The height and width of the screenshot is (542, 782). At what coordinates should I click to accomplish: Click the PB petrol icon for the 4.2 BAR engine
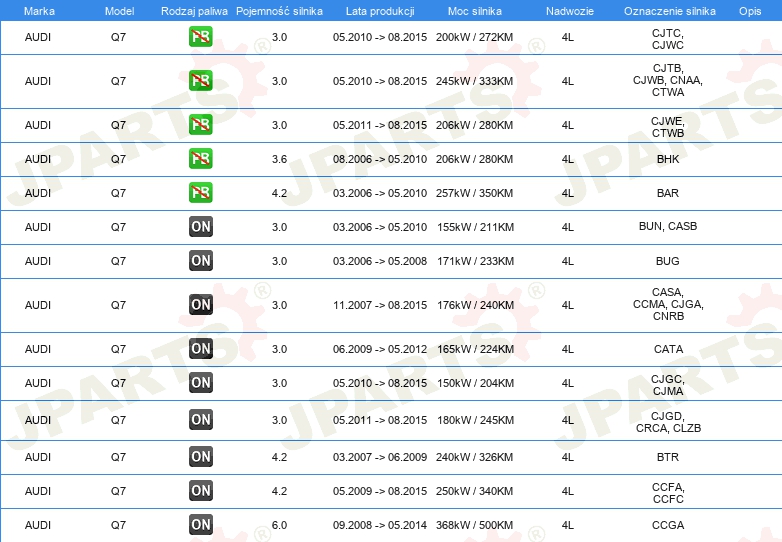click(x=201, y=193)
